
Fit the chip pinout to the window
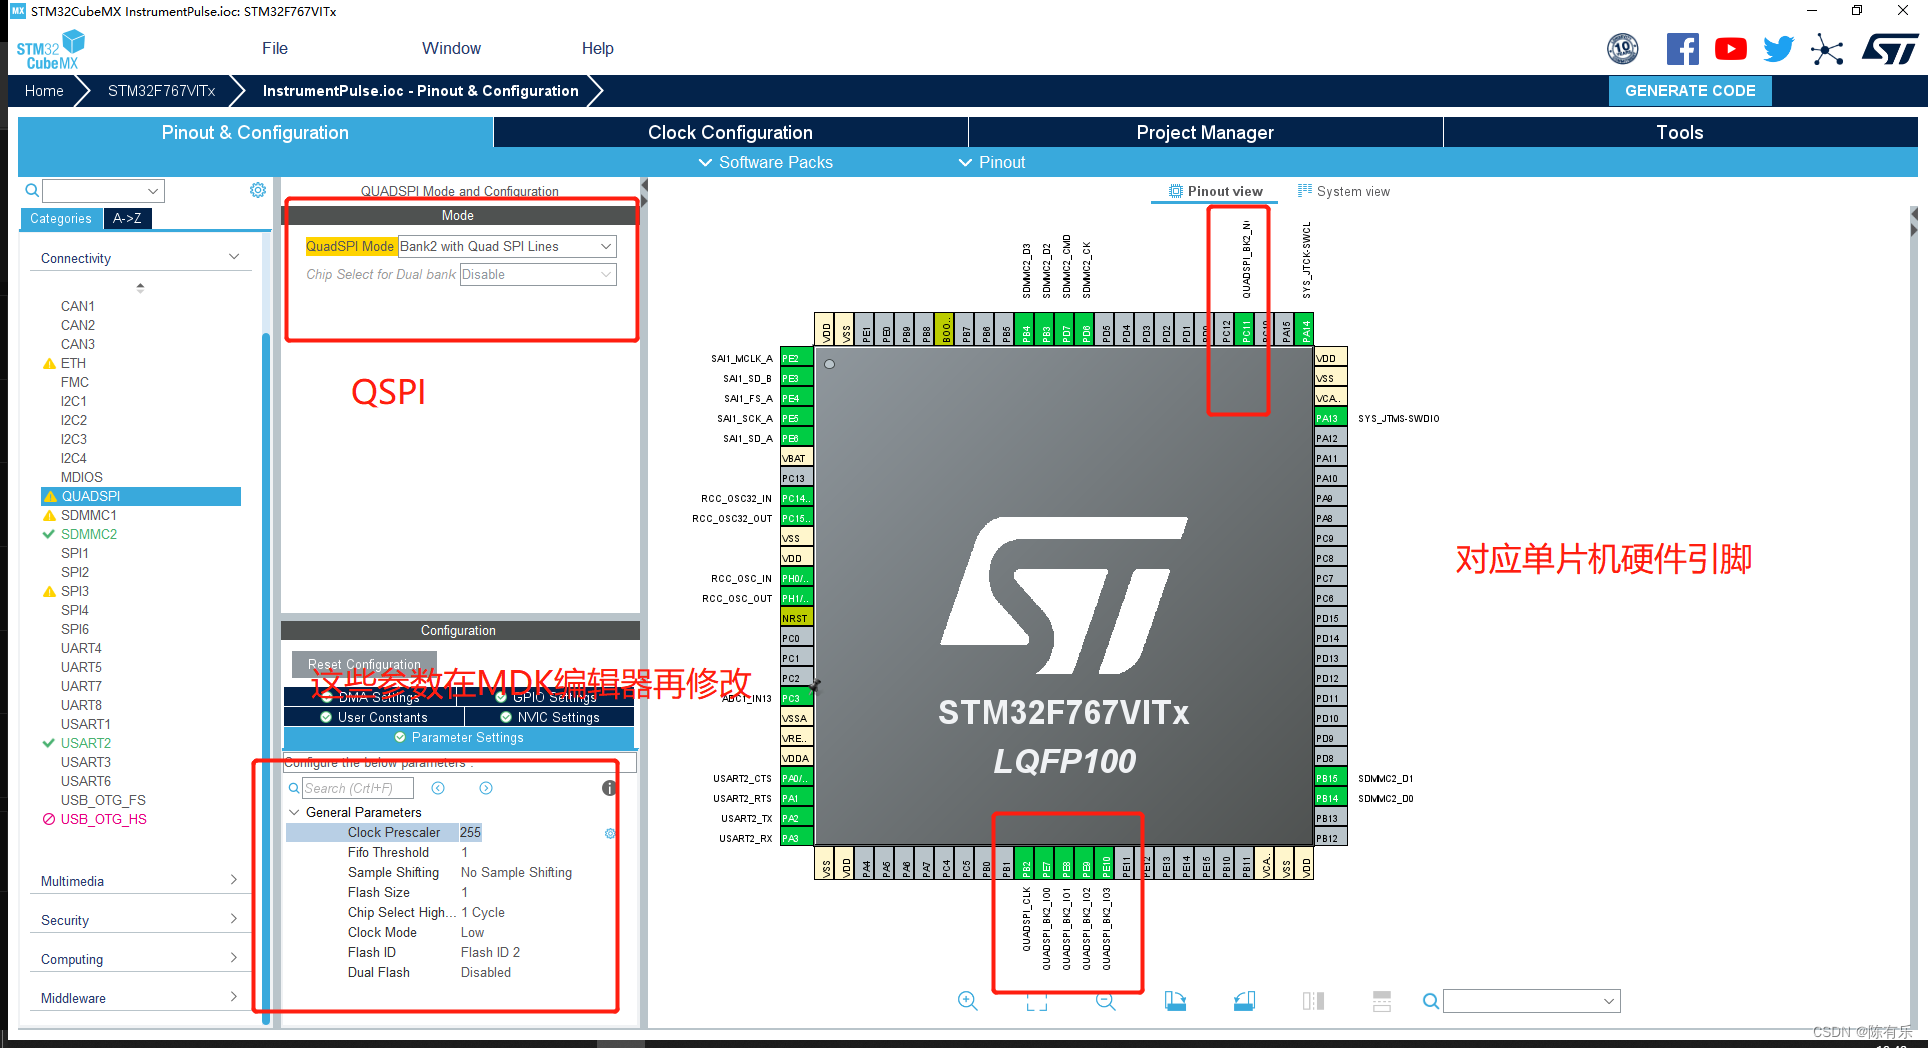click(x=1037, y=1001)
